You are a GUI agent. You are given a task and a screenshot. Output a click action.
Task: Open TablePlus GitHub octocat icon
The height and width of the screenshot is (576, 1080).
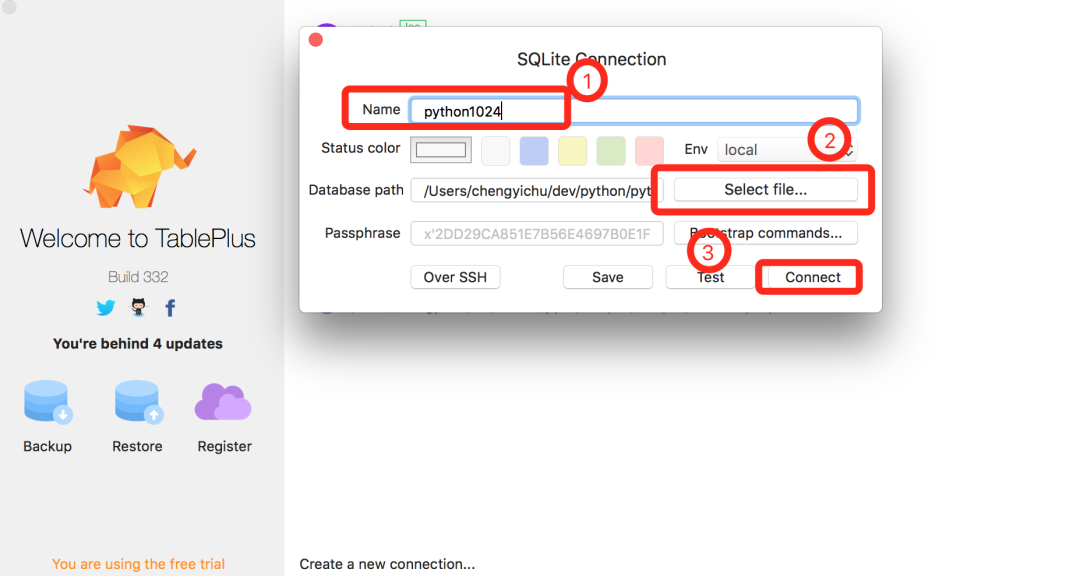(138, 307)
